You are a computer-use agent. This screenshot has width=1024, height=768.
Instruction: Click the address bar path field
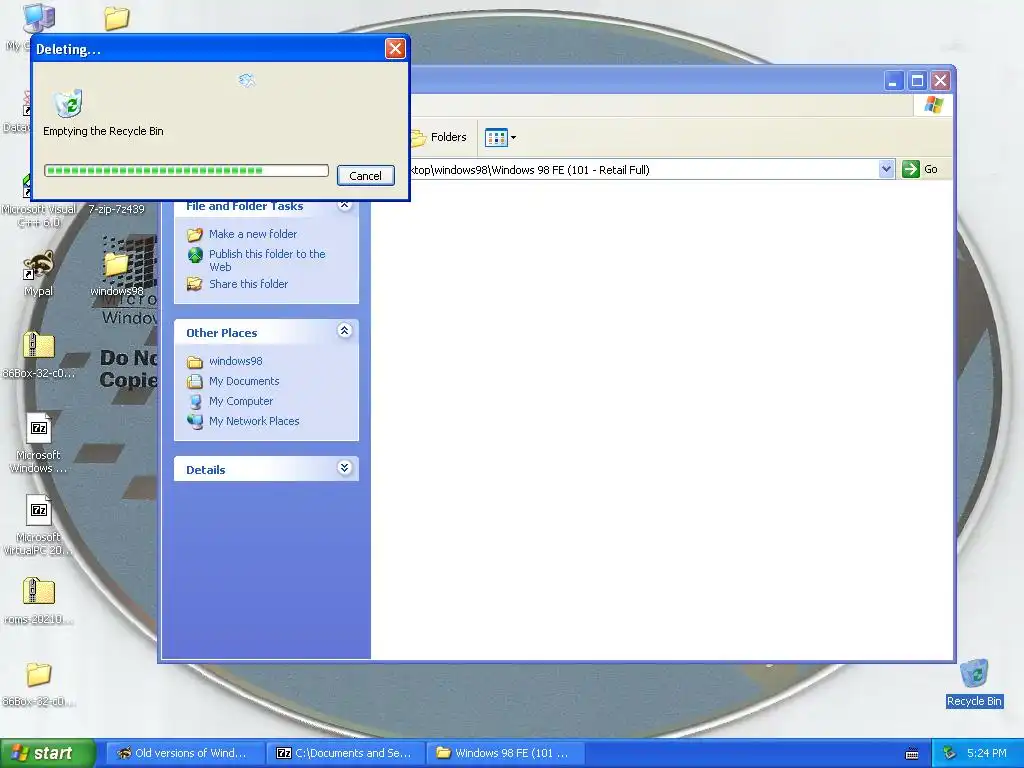643,170
